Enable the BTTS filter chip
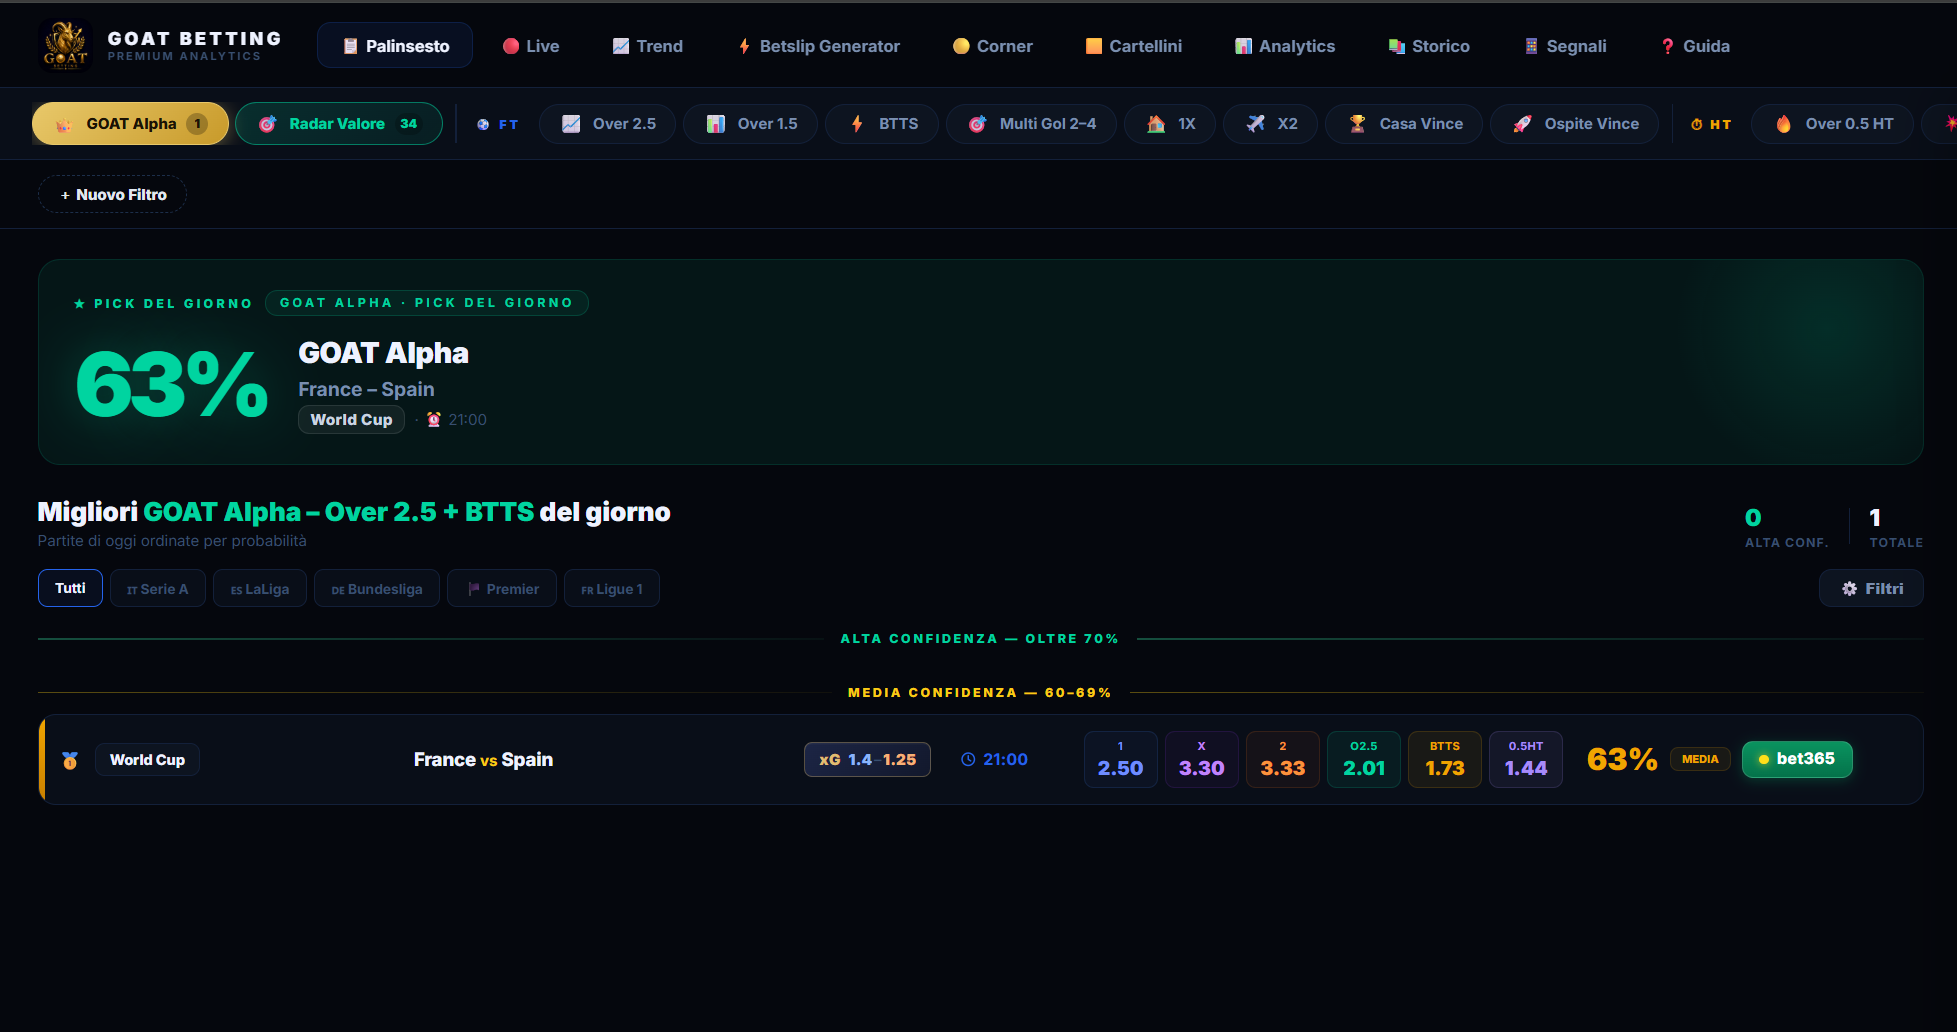 pyautogui.click(x=883, y=124)
